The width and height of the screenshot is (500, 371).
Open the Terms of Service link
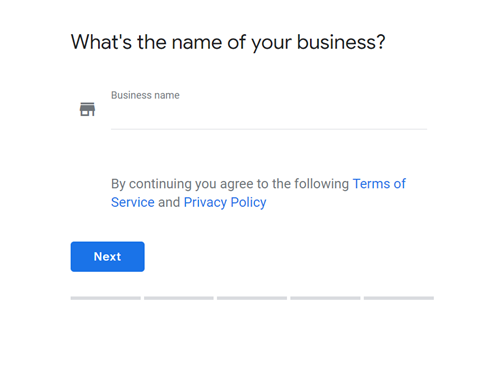coord(379,184)
